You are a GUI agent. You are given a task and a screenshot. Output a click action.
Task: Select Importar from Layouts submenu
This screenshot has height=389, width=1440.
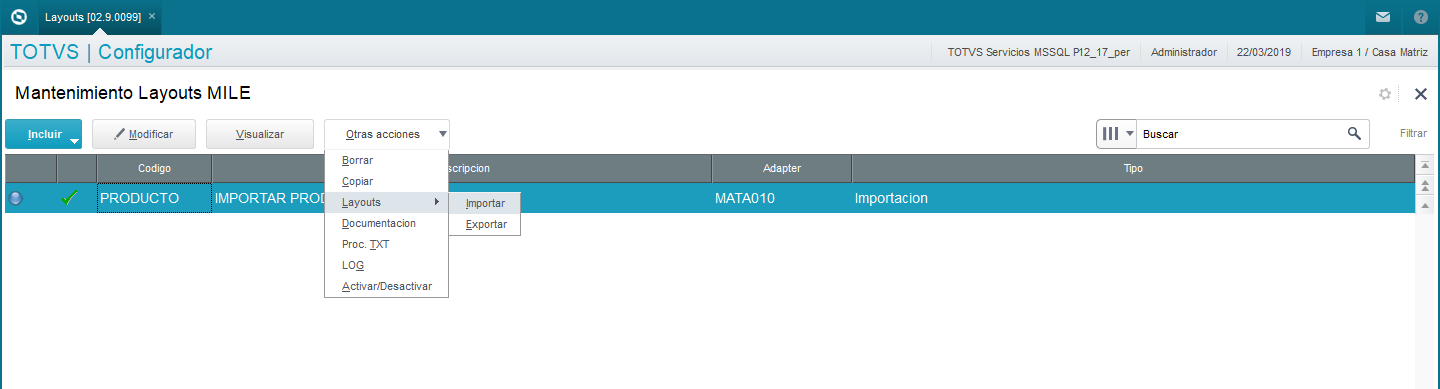(485, 203)
